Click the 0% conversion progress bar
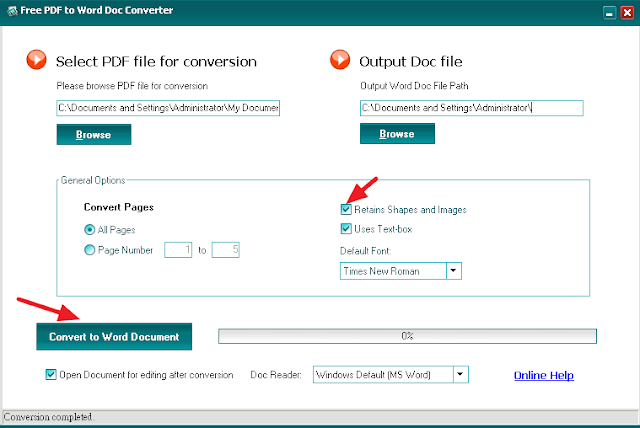 coord(407,336)
